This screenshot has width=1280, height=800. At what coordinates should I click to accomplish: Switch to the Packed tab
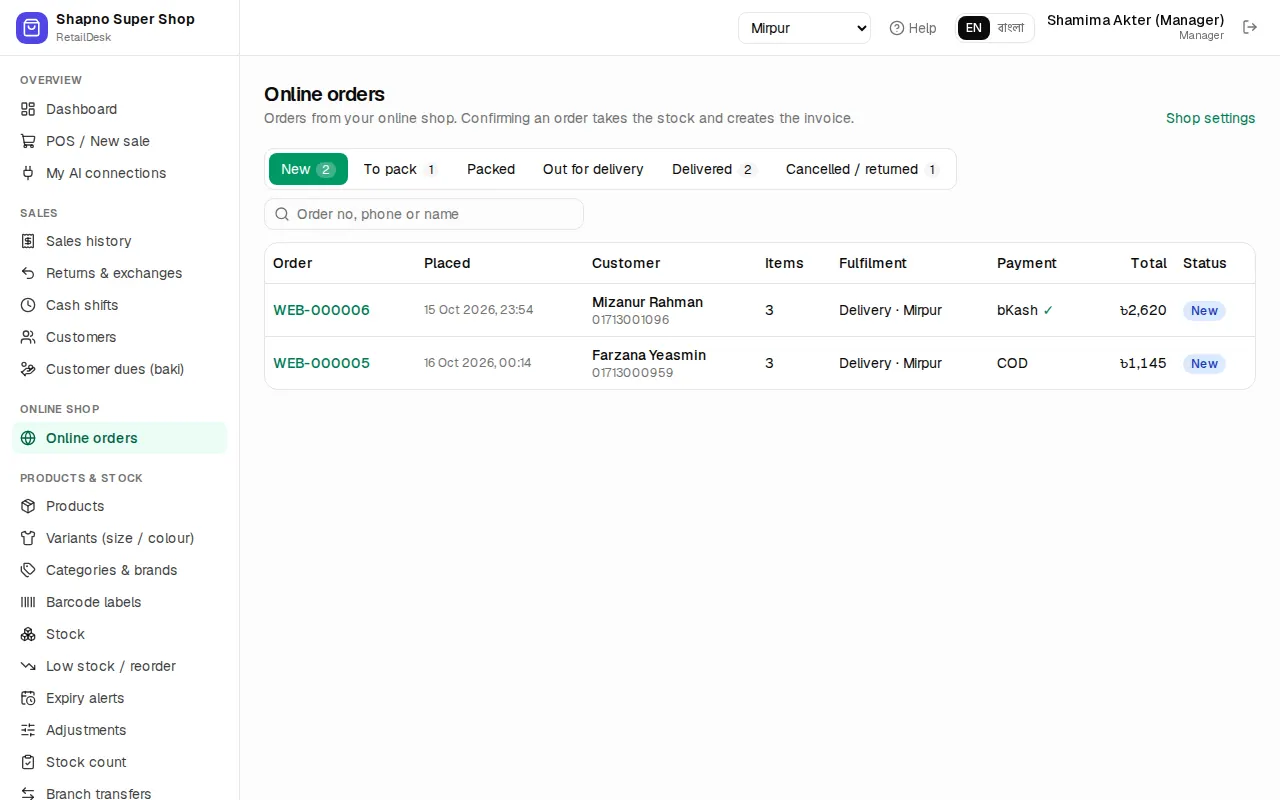pos(491,169)
